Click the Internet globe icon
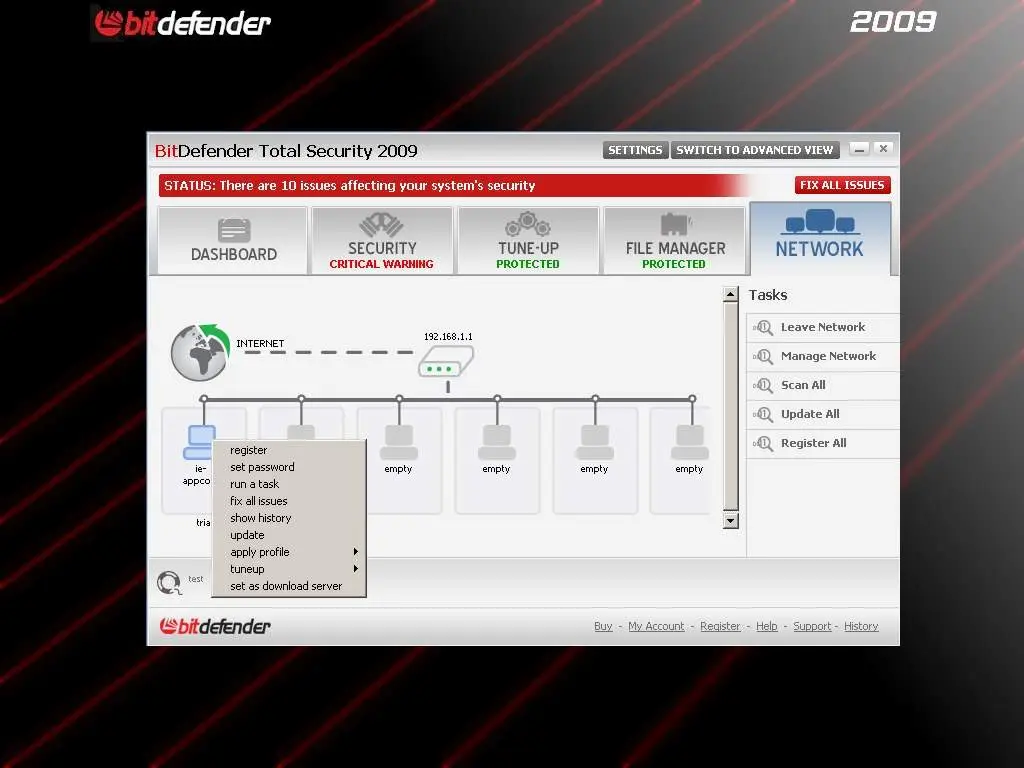The image size is (1024, 768). 200,353
